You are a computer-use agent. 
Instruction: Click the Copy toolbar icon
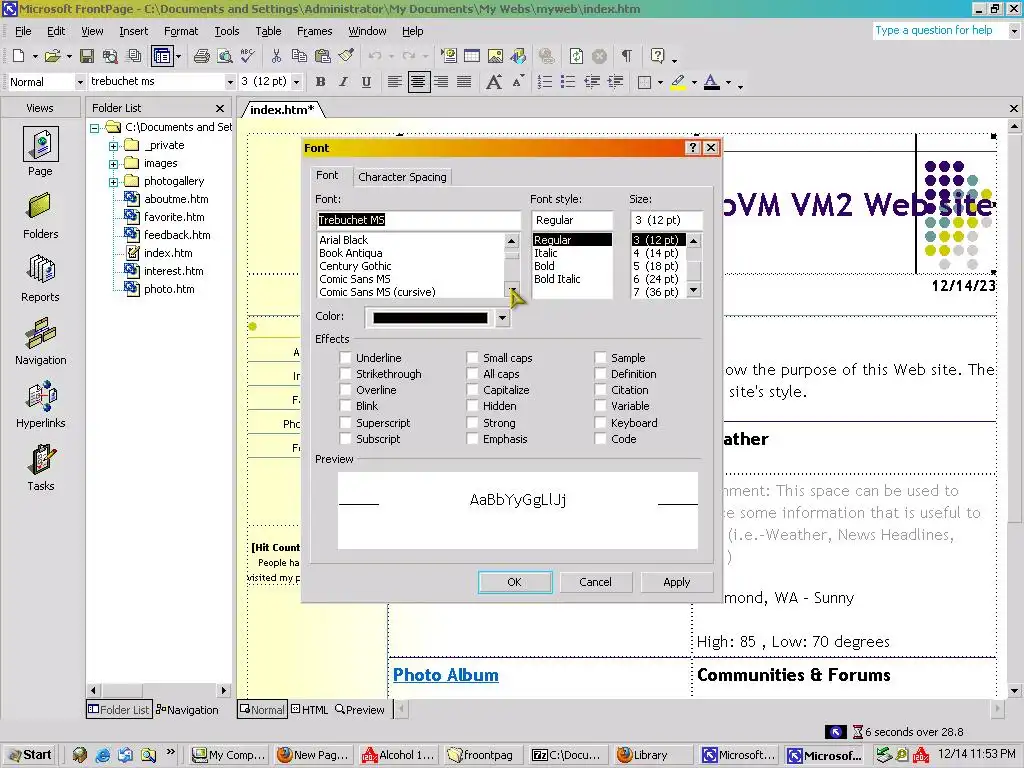[x=299, y=56]
